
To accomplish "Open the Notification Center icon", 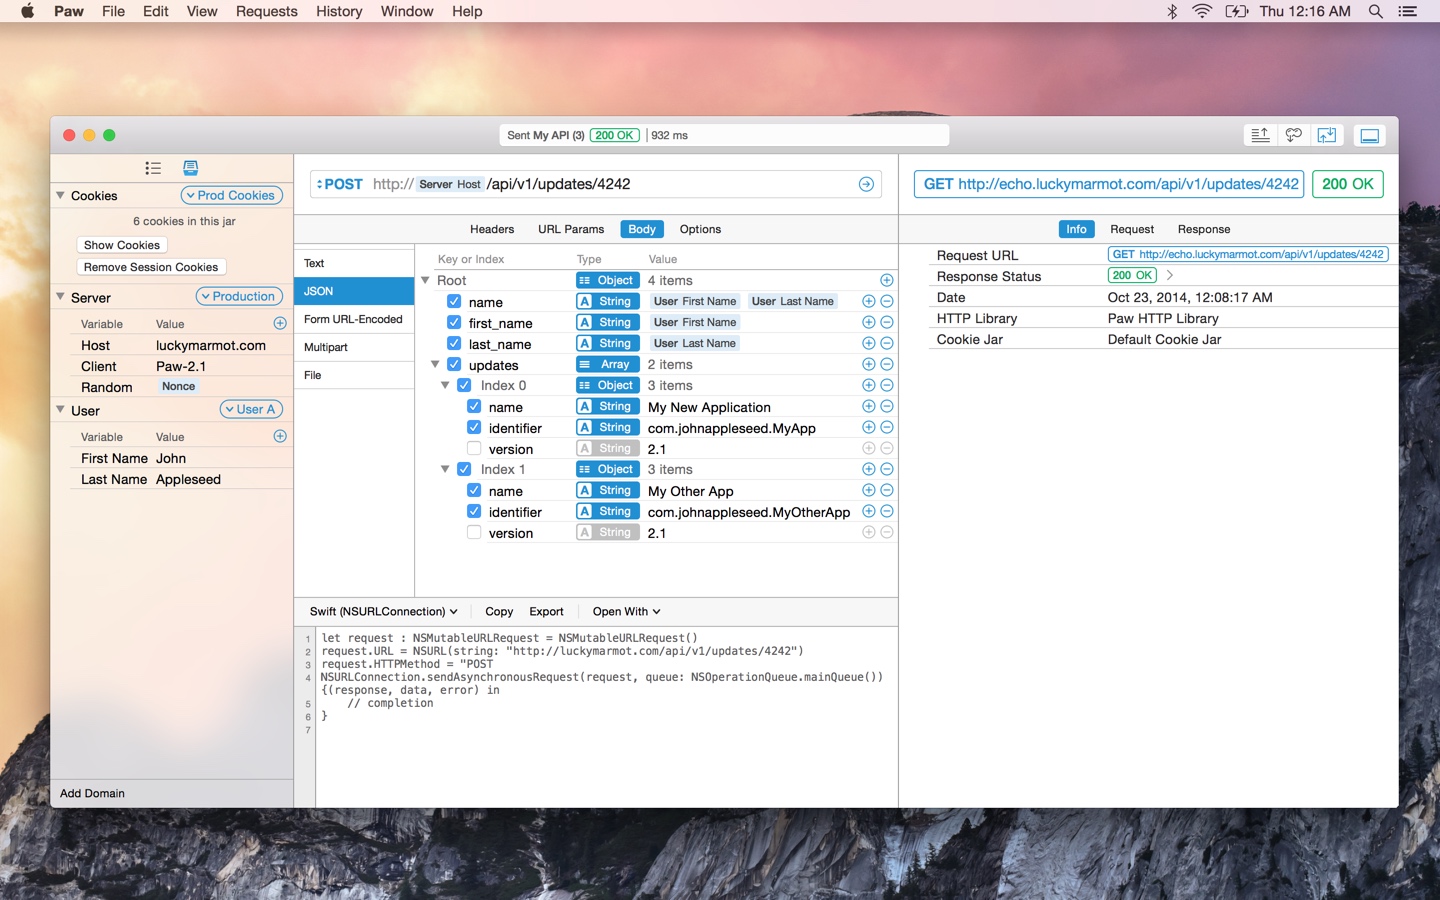I will [x=1407, y=11].
